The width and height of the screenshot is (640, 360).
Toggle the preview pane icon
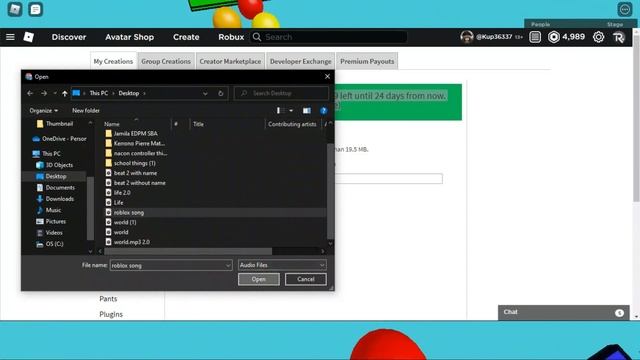tap(307, 111)
